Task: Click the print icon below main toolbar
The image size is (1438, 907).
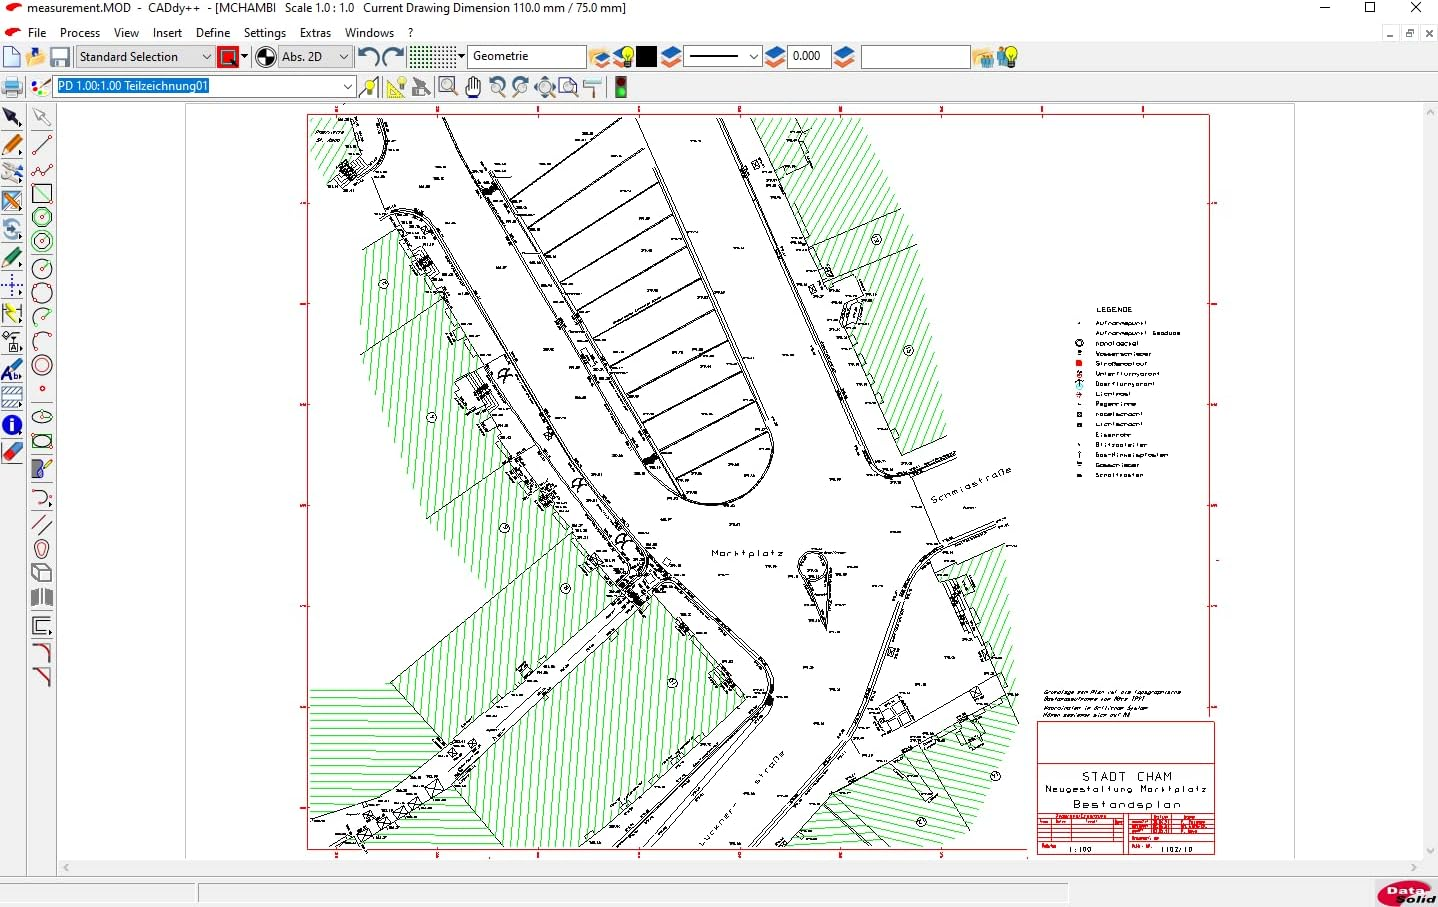Action: click(x=12, y=87)
